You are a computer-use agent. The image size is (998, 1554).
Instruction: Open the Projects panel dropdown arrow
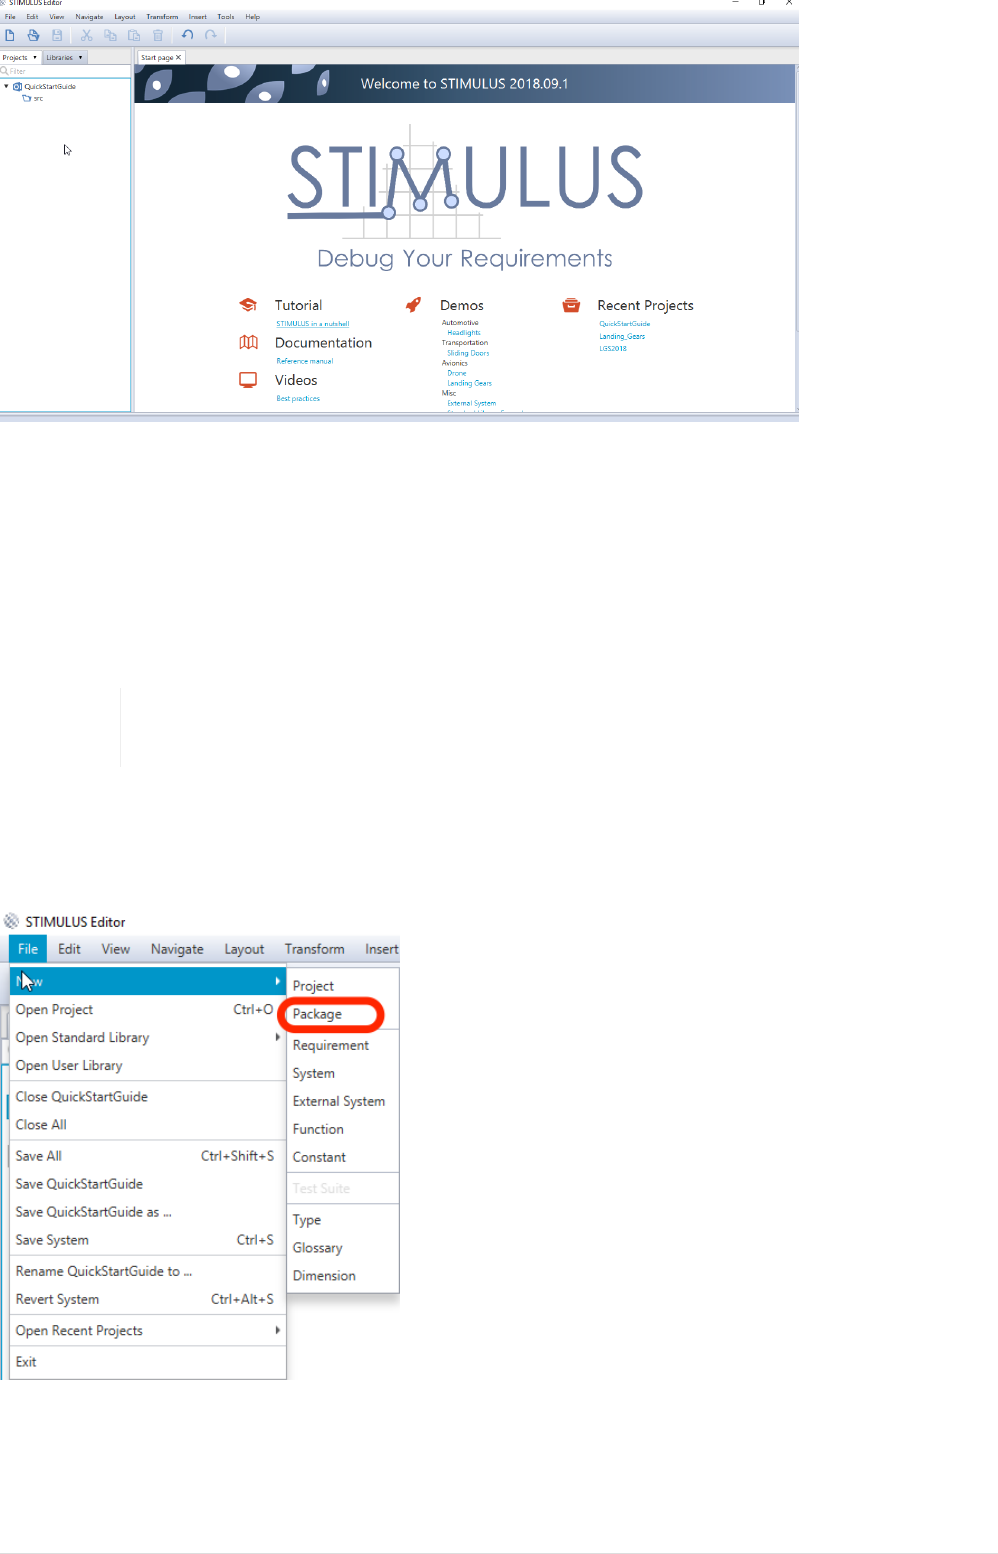tap(35, 57)
